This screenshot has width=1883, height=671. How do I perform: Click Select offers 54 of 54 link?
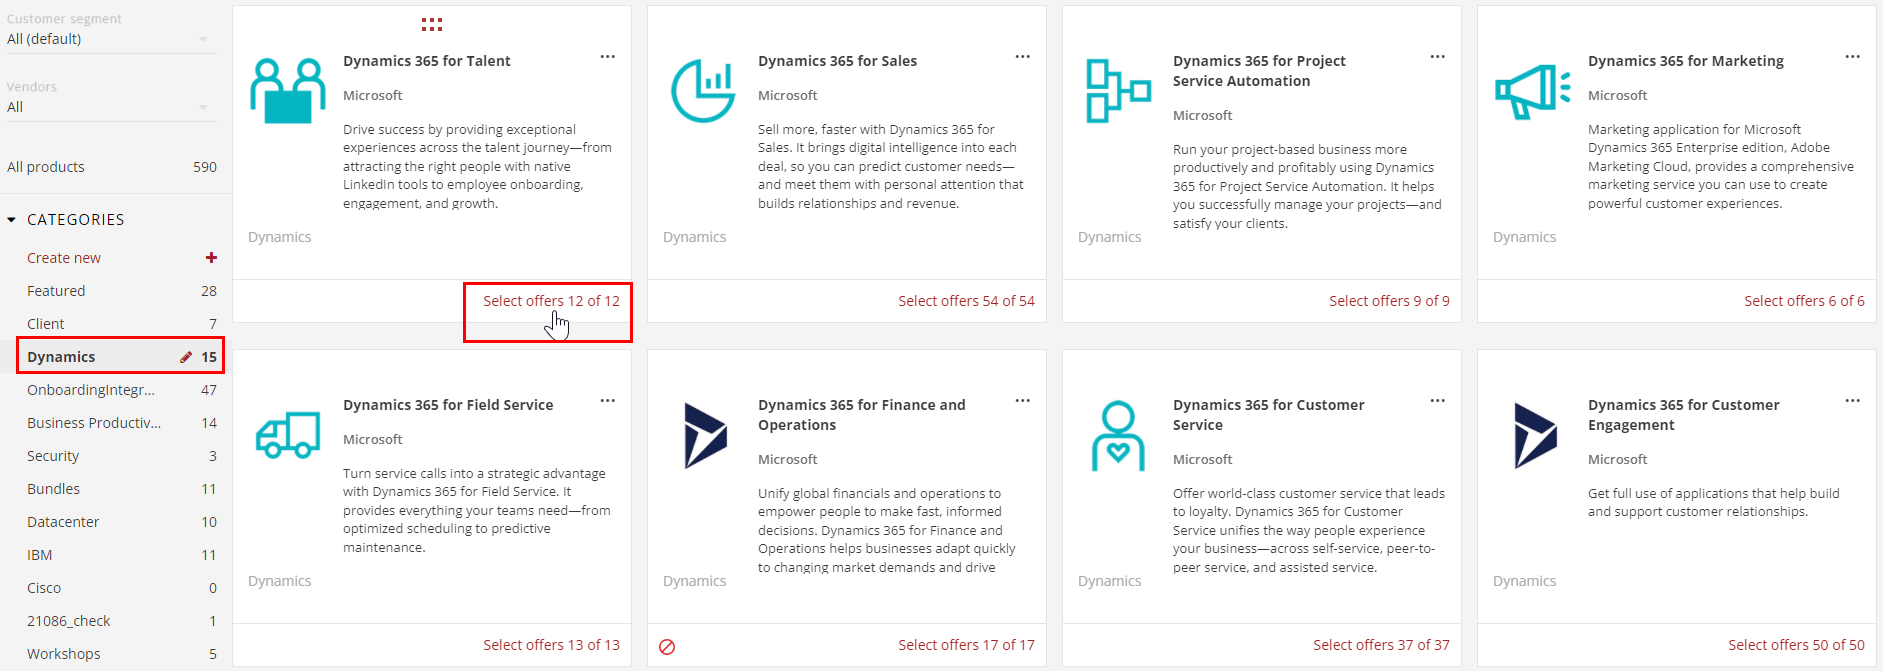coord(966,301)
